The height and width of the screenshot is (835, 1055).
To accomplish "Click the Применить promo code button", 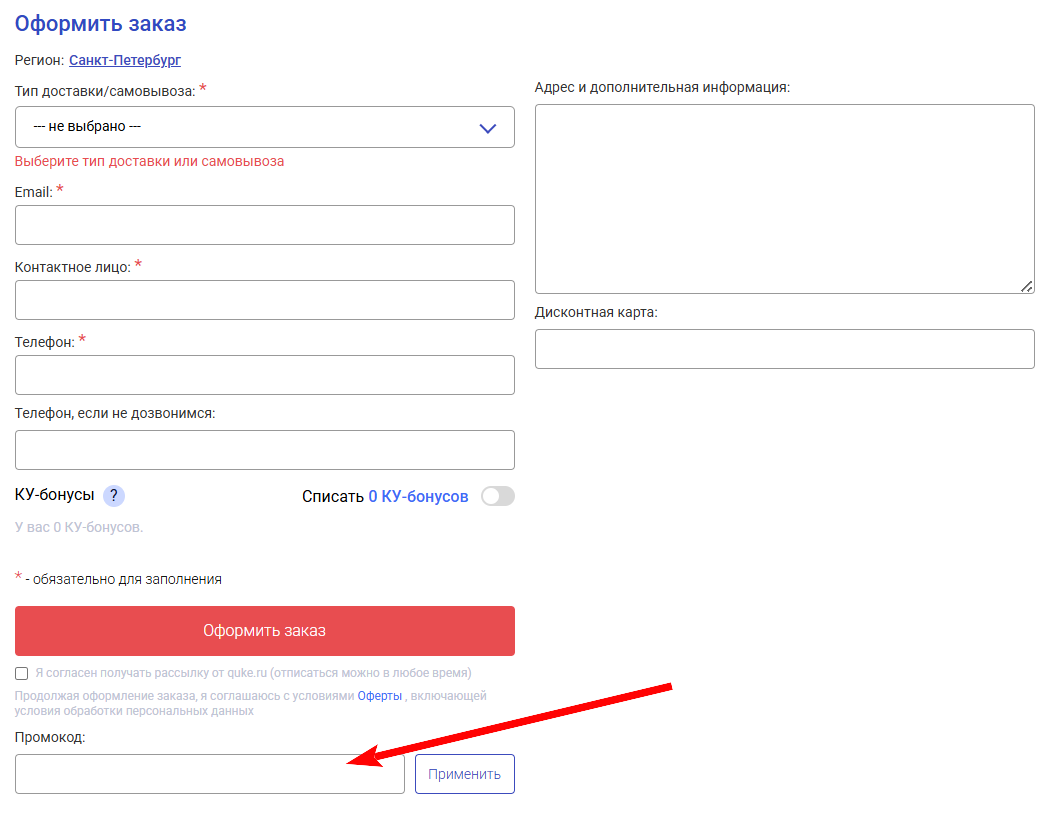I will [465, 774].
